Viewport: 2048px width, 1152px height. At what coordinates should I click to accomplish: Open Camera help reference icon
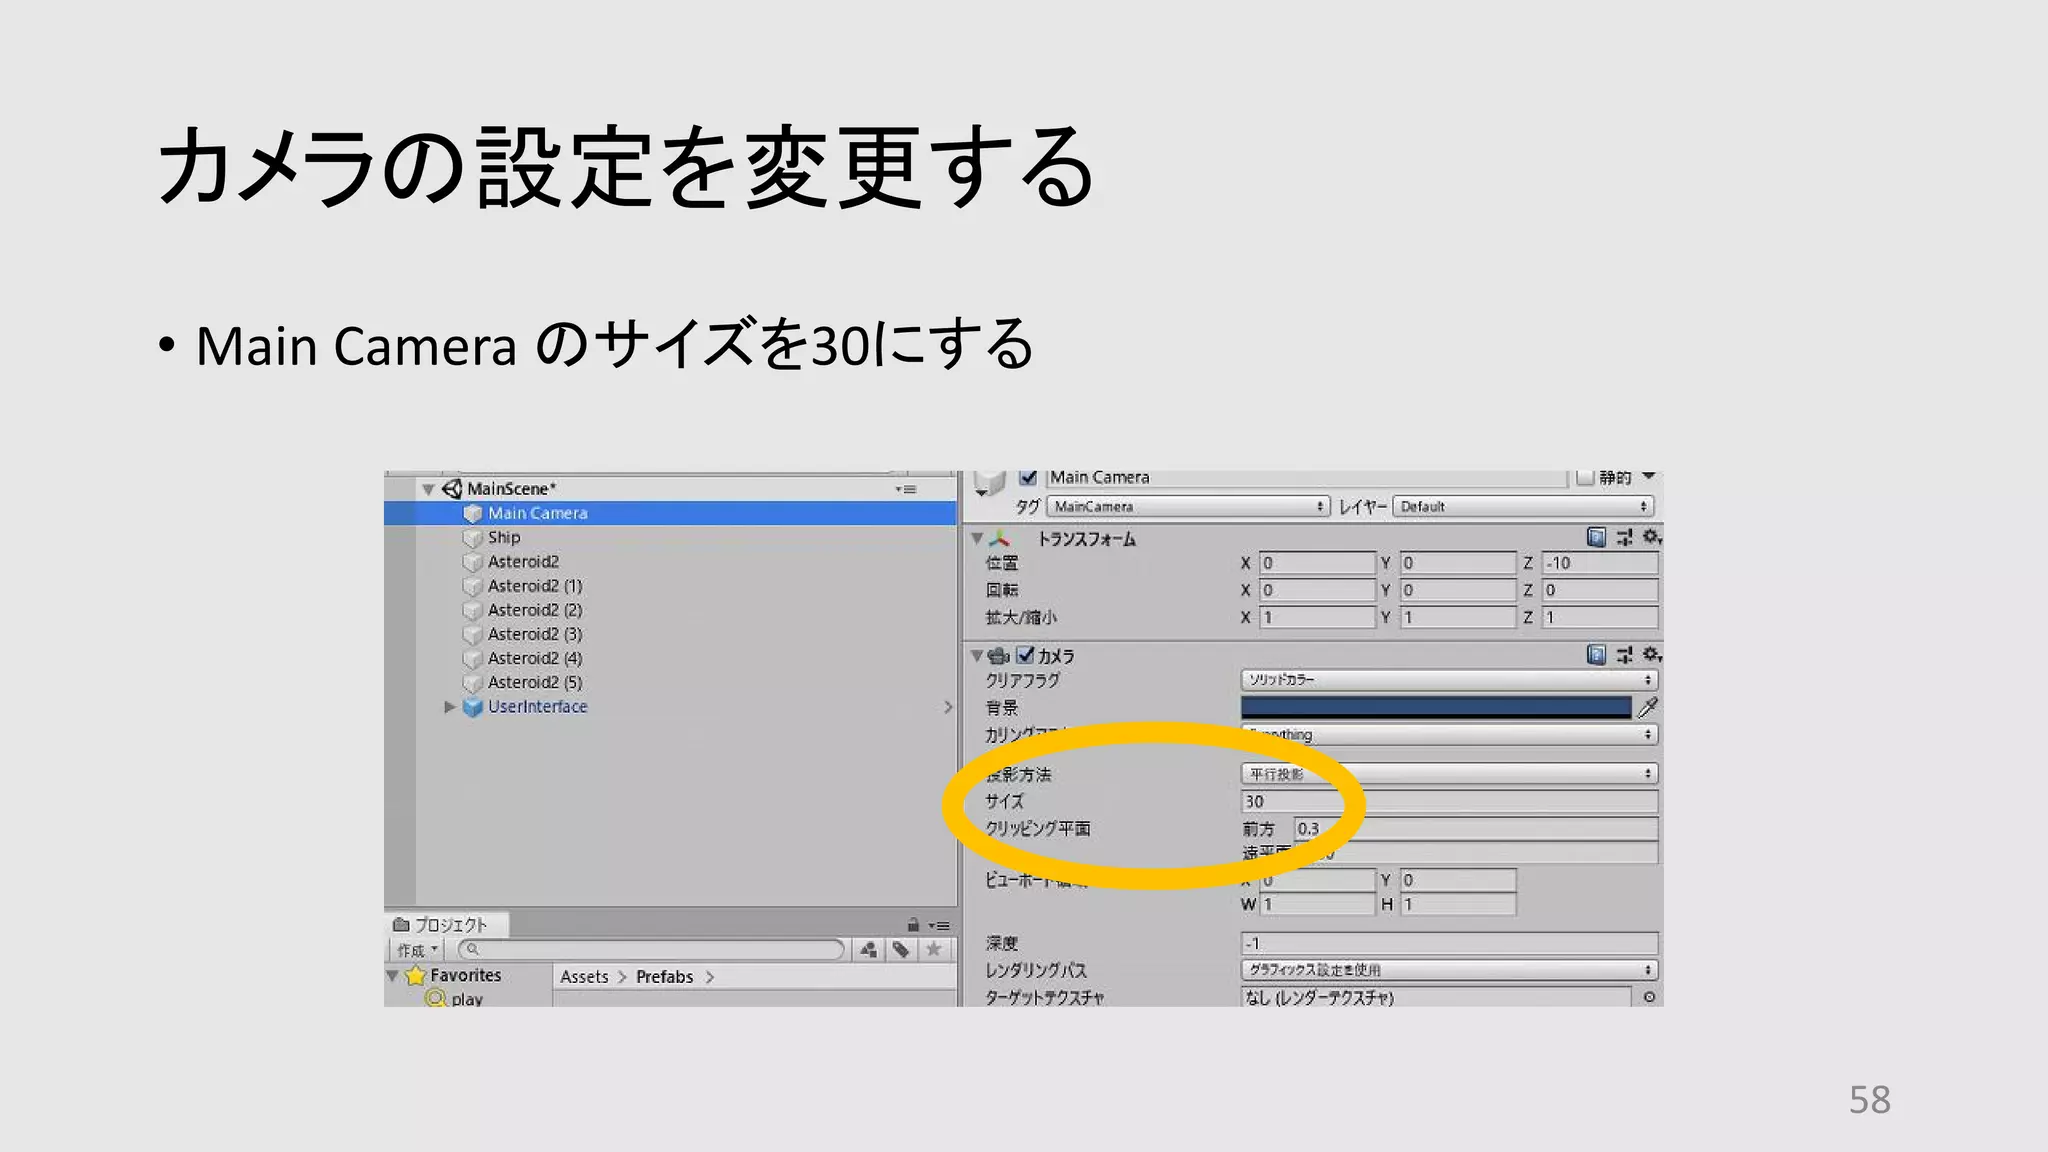point(1596,655)
